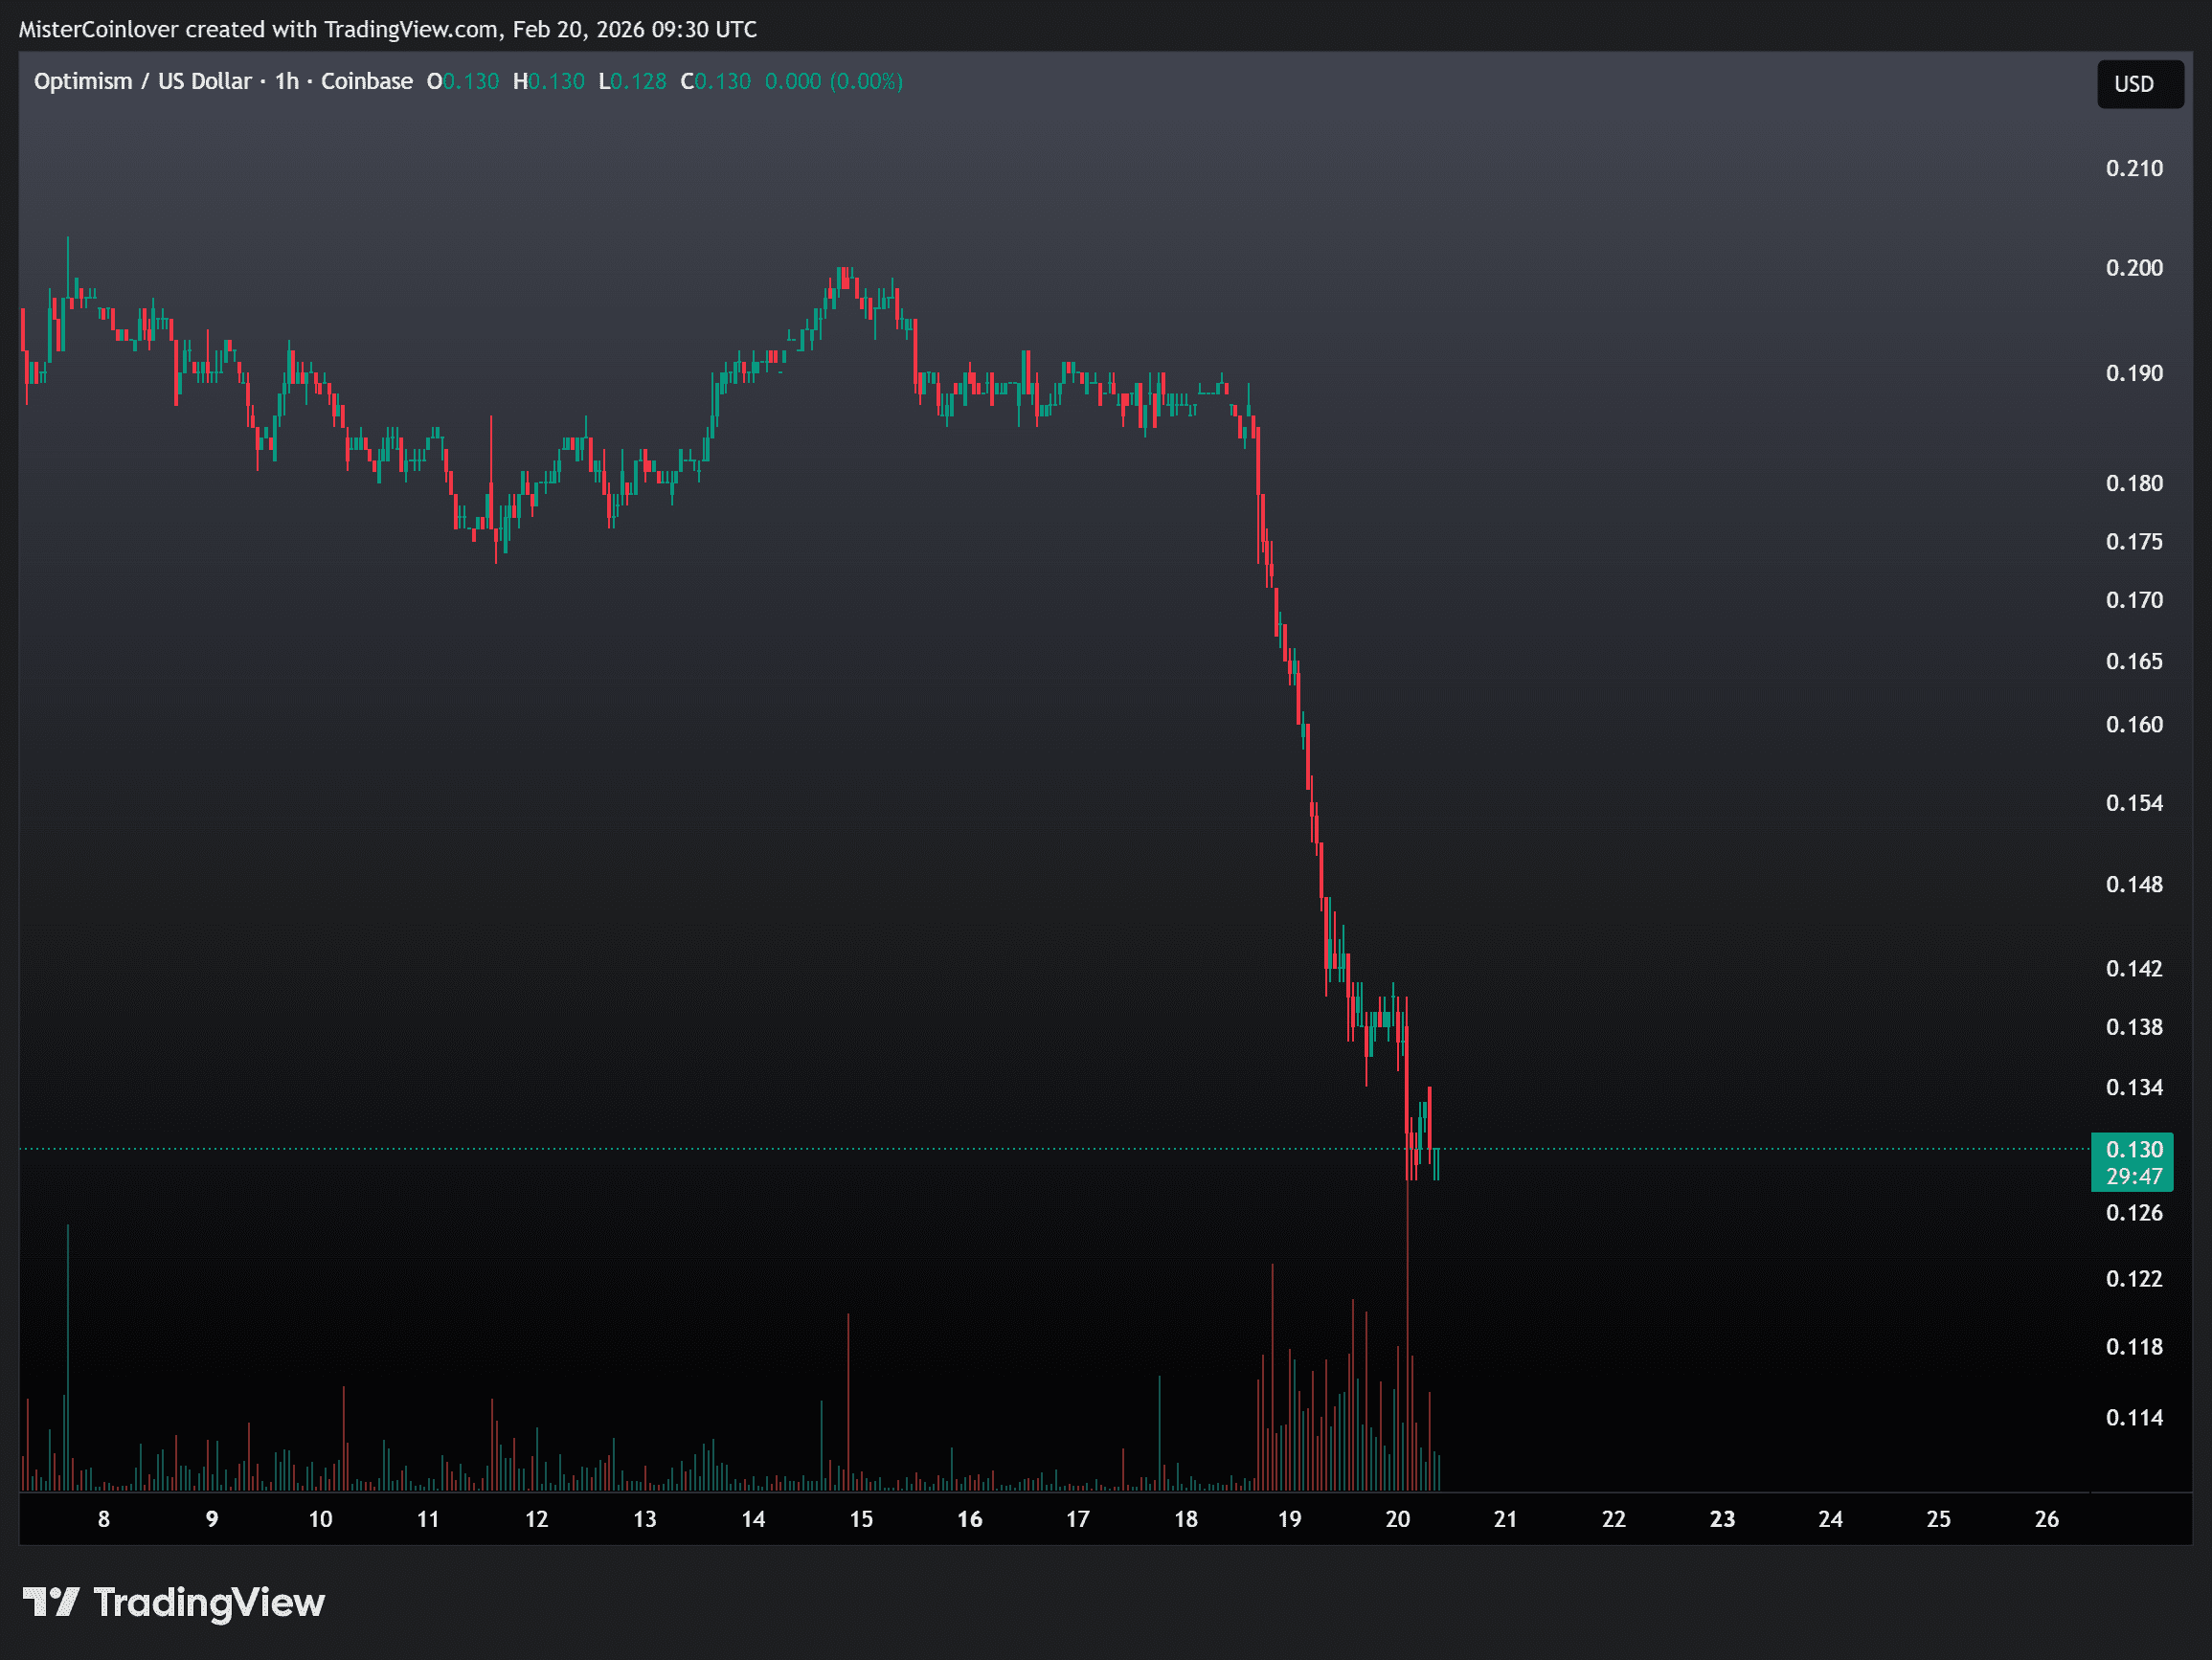Click the Optimism / US Dollar symbol title

point(142,81)
